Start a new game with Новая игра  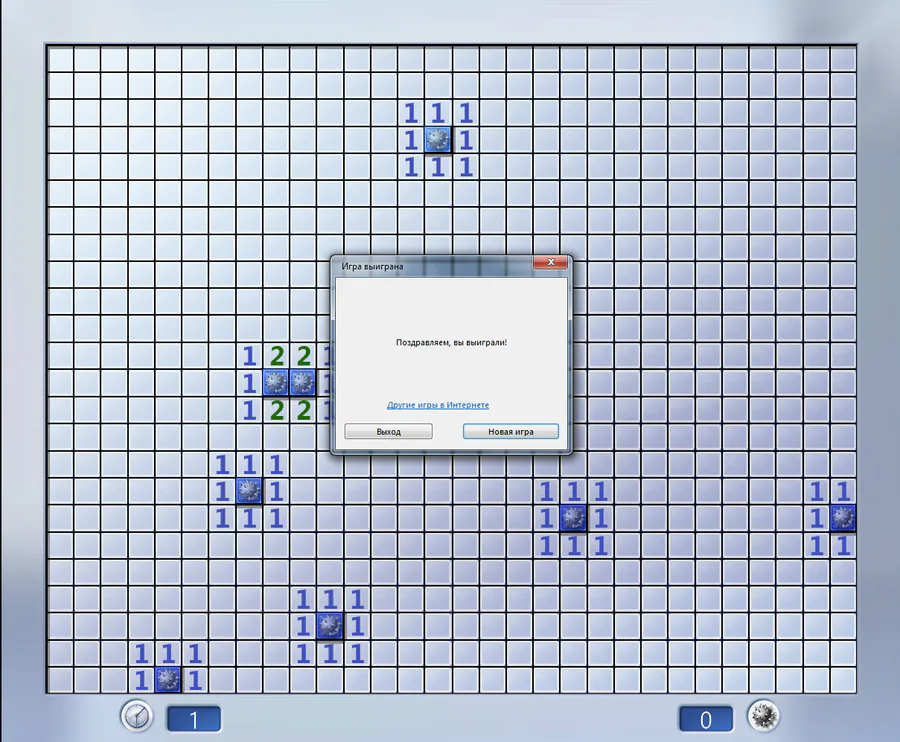[x=511, y=432]
